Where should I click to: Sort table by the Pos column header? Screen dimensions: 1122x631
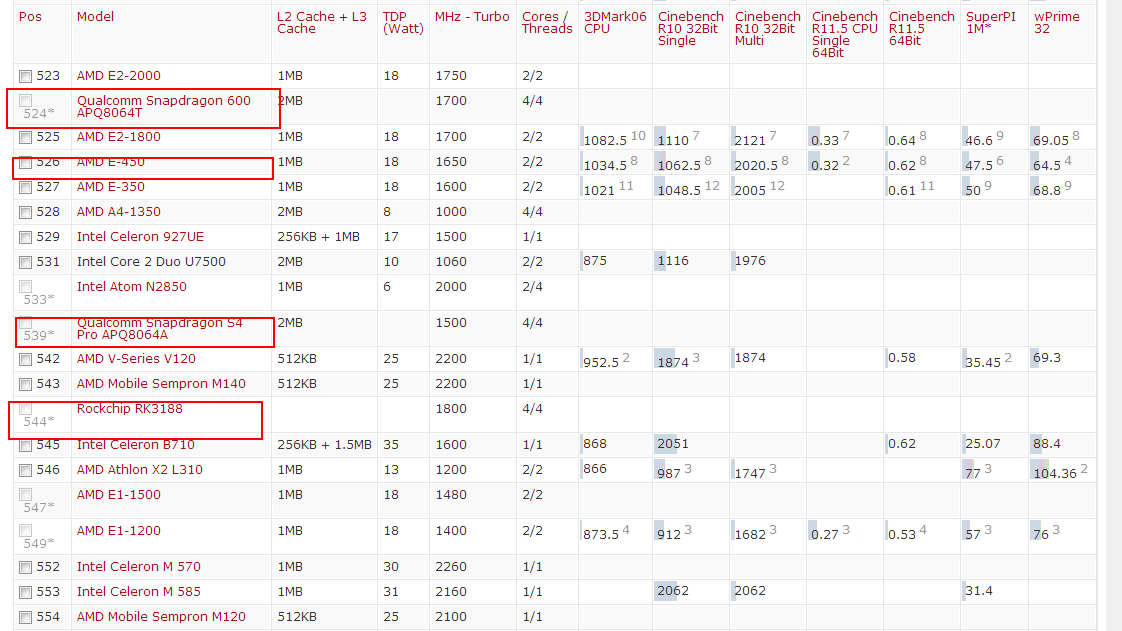tap(30, 16)
